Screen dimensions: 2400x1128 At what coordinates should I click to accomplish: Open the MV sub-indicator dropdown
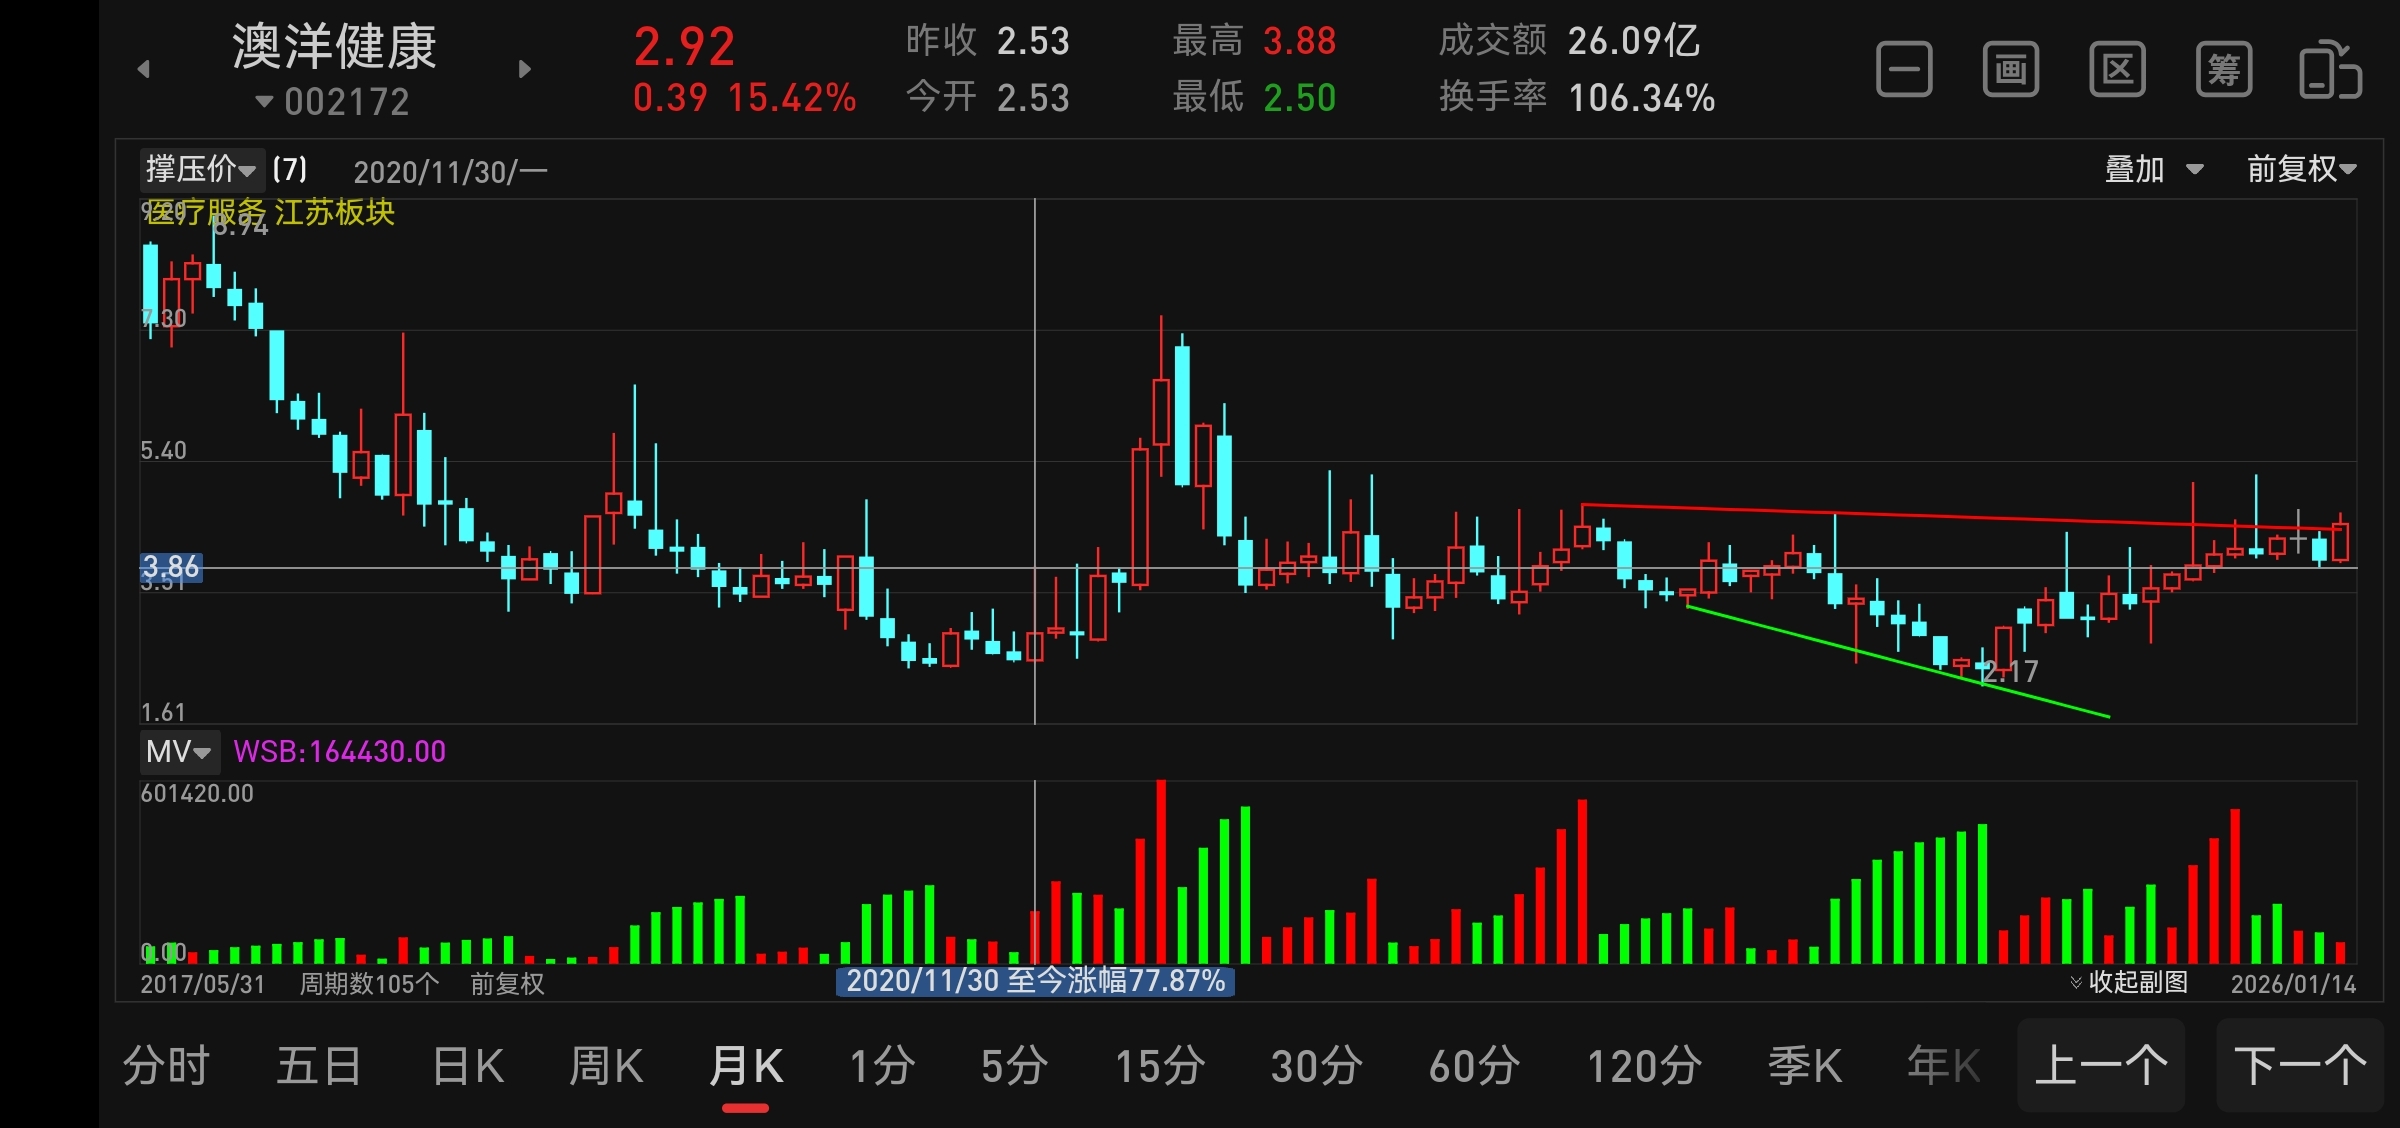[178, 751]
